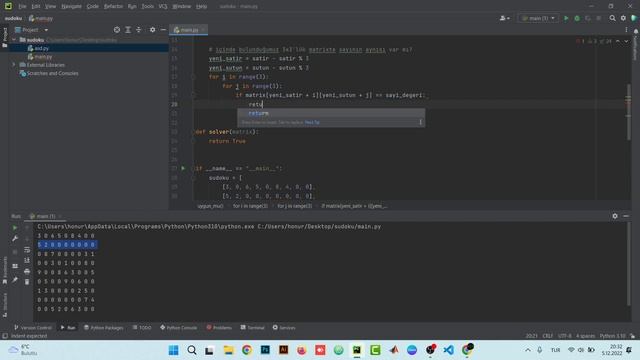Run main (1) with the green play button
The height and width of the screenshot is (360, 640).
click(566, 18)
